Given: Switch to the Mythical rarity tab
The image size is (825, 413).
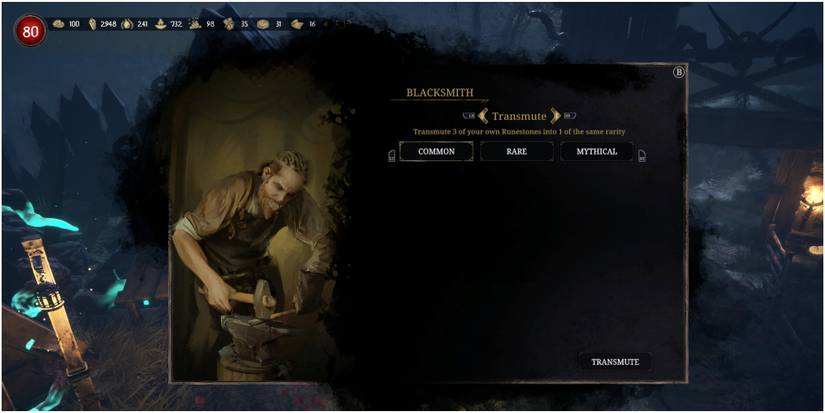Looking at the screenshot, I should click(597, 152).
